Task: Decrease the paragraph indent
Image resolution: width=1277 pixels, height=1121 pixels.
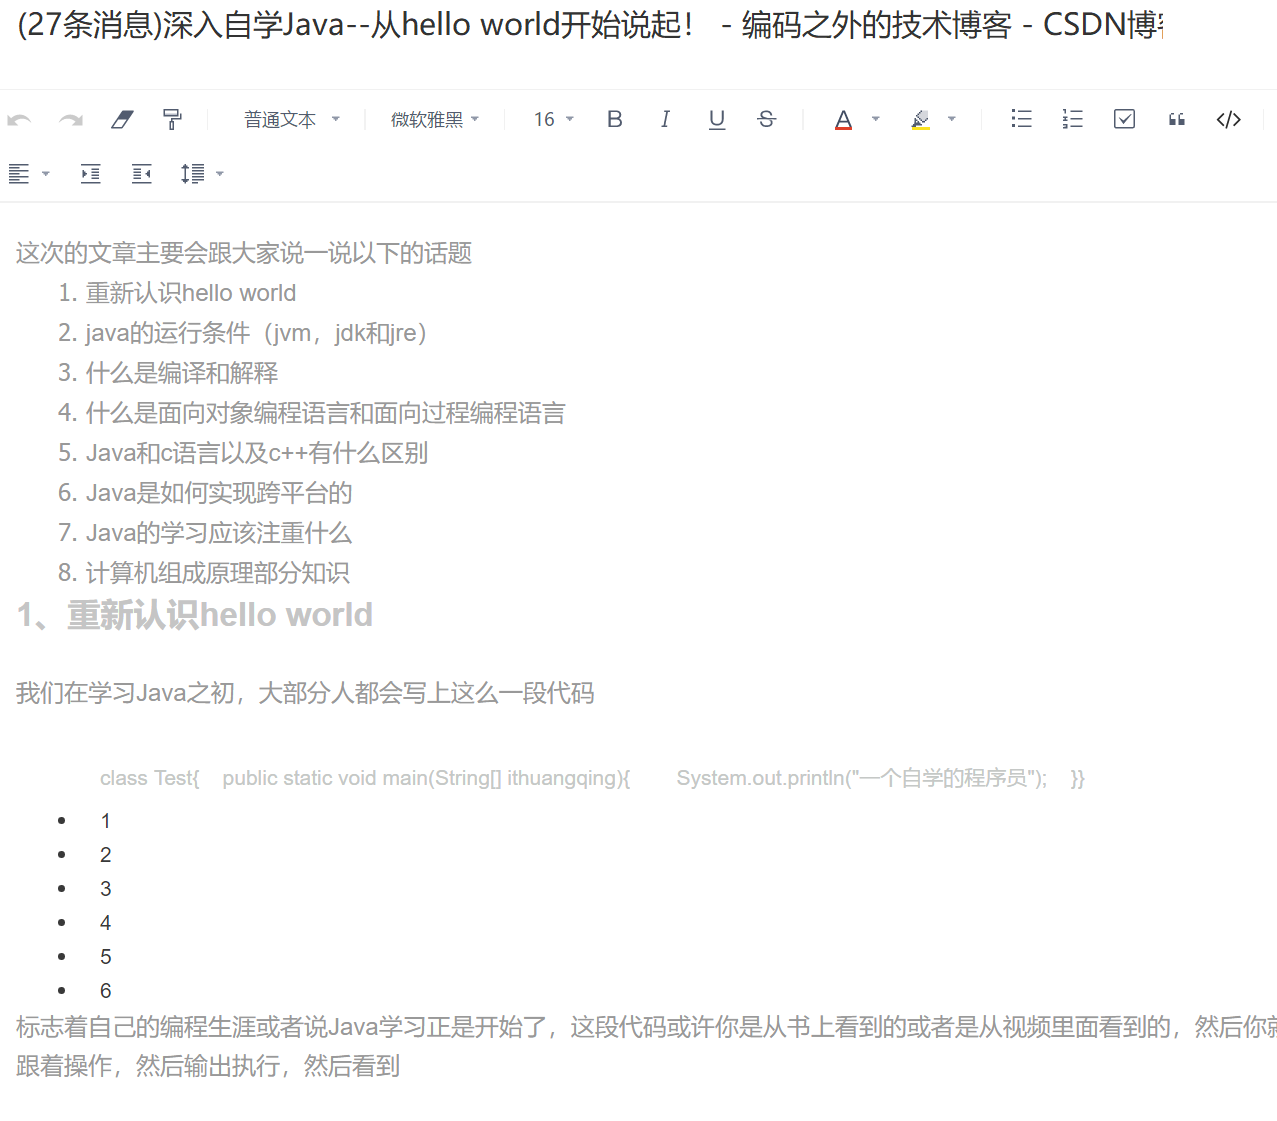Action: pyautogui.click(x=141, y=173)
